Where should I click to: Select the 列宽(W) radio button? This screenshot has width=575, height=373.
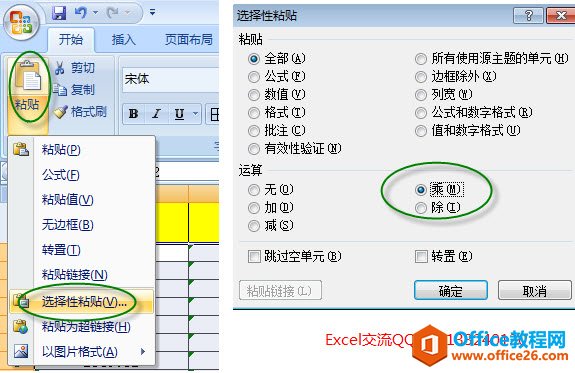(x=421, y=95)
